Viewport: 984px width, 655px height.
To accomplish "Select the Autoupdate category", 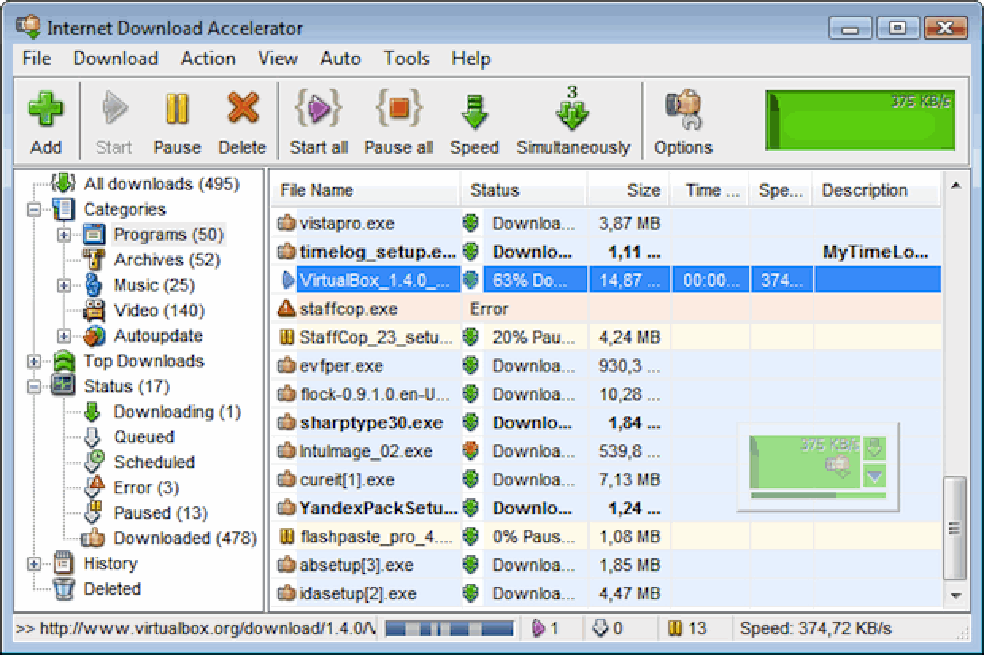I will pyautogui.click(x=158, y=336).
